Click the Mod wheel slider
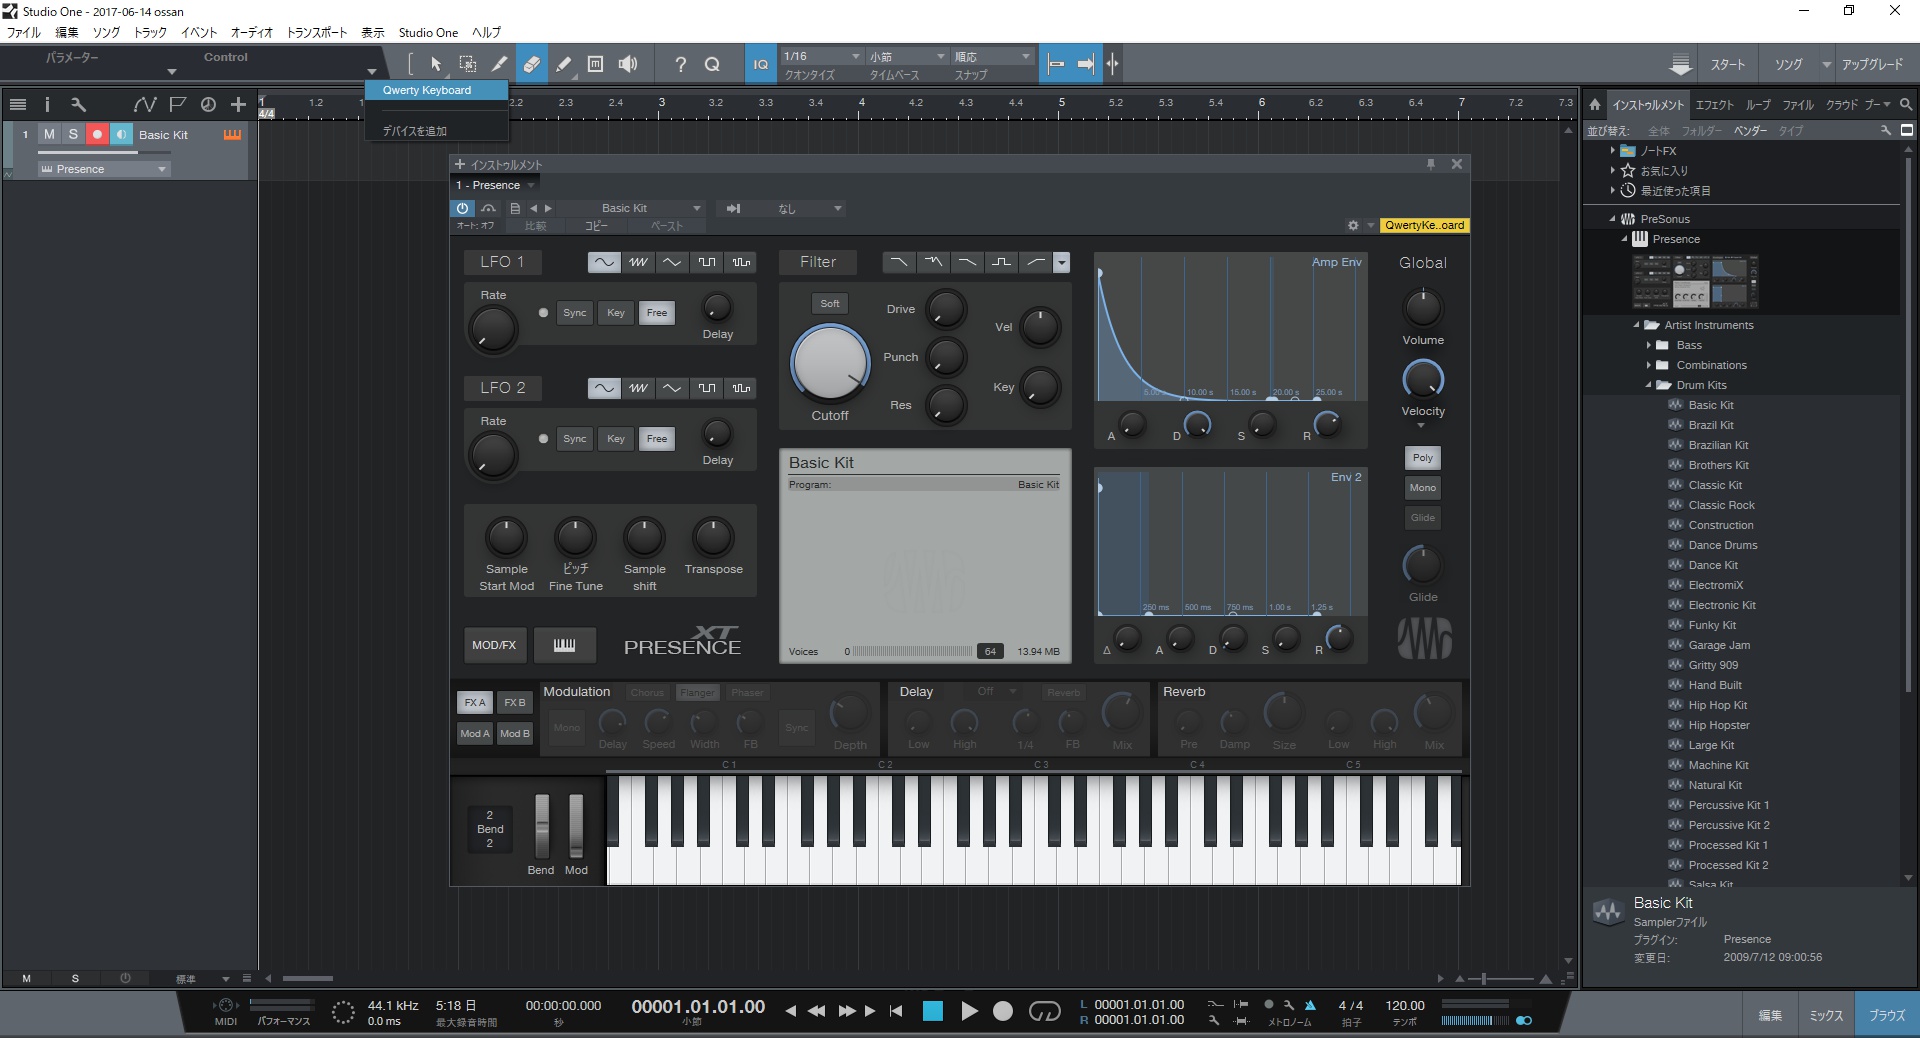The width and height of the screenshot is (1920, 1038). pos(576,826)
